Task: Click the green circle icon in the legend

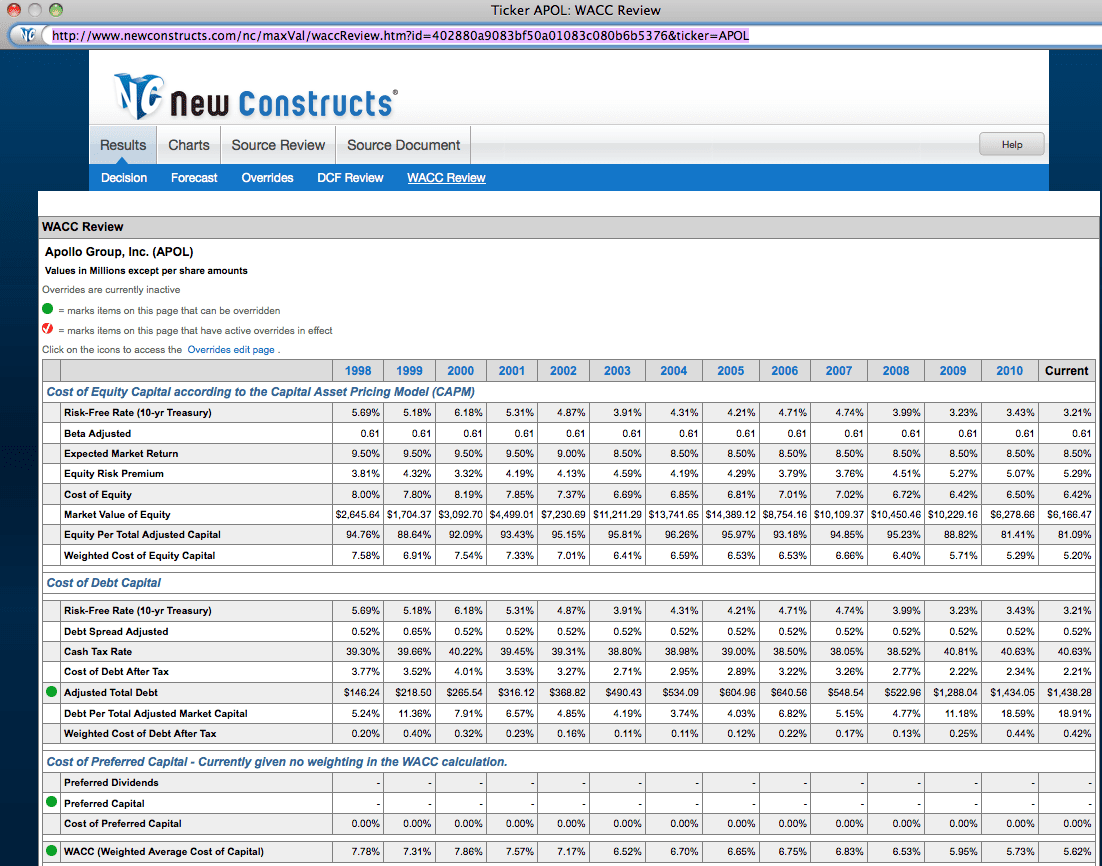Action: [x=48, y=309]
